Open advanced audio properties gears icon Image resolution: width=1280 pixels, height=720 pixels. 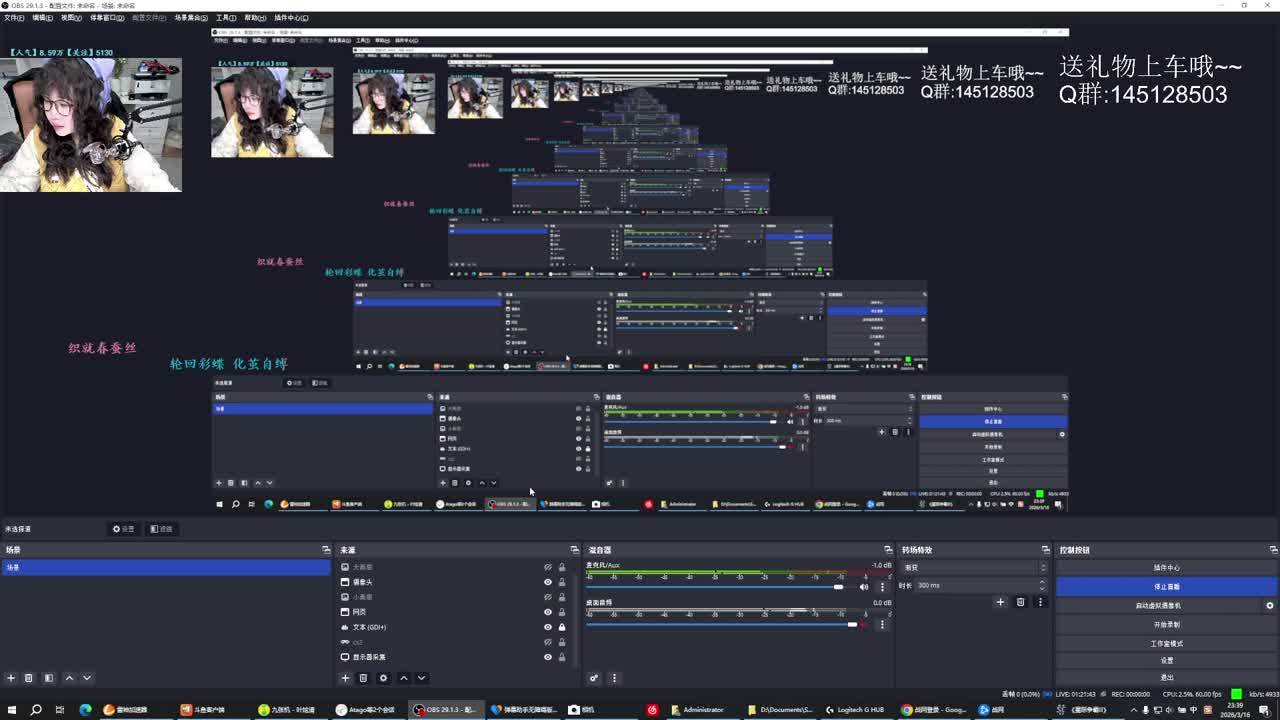click(x=594, y=678)
